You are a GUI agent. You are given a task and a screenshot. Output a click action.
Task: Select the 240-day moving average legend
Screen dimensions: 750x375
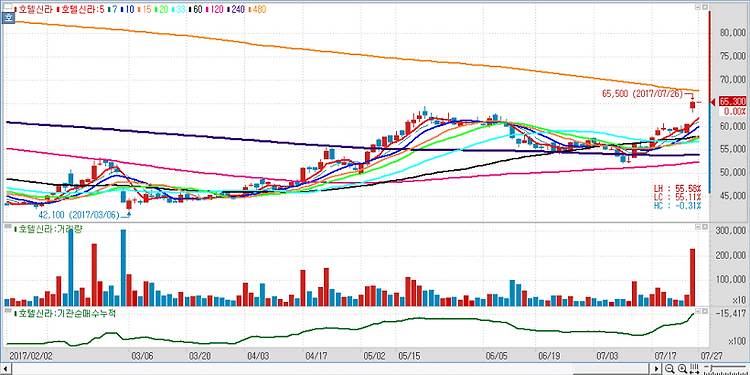coord(236,9)
